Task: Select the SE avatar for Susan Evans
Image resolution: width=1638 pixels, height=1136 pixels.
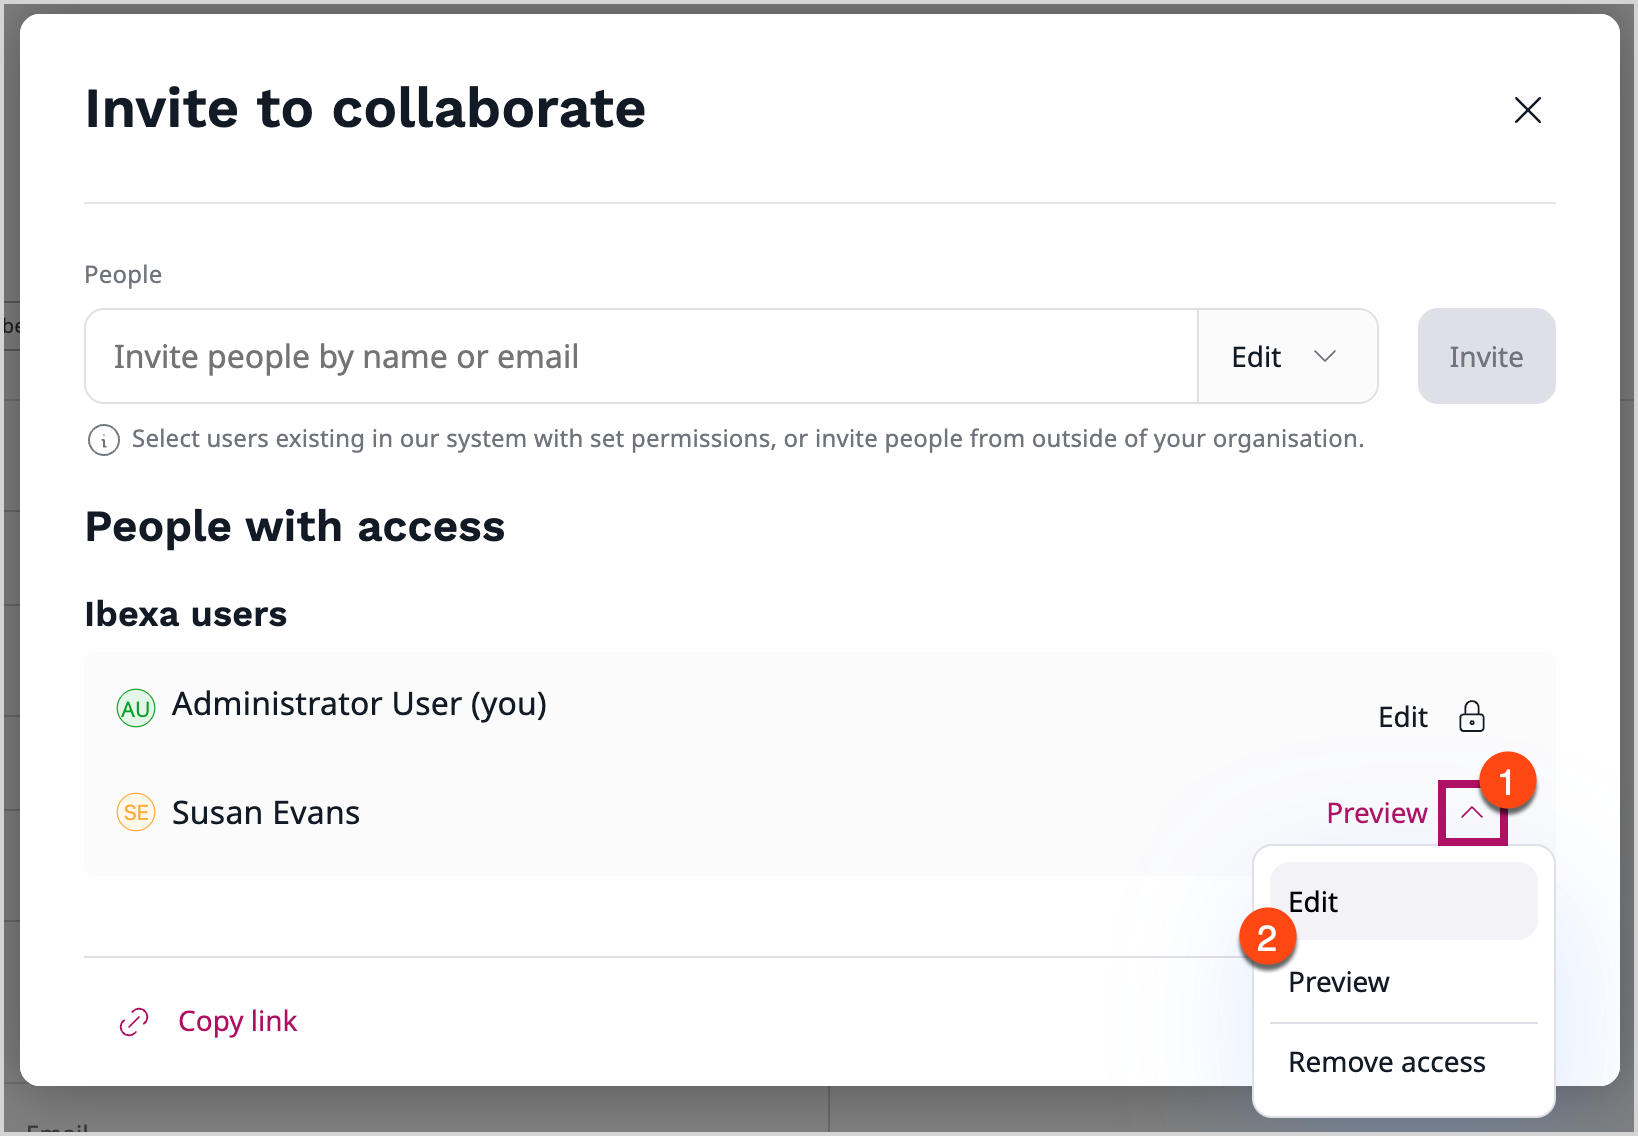Action: click(135, 813)
